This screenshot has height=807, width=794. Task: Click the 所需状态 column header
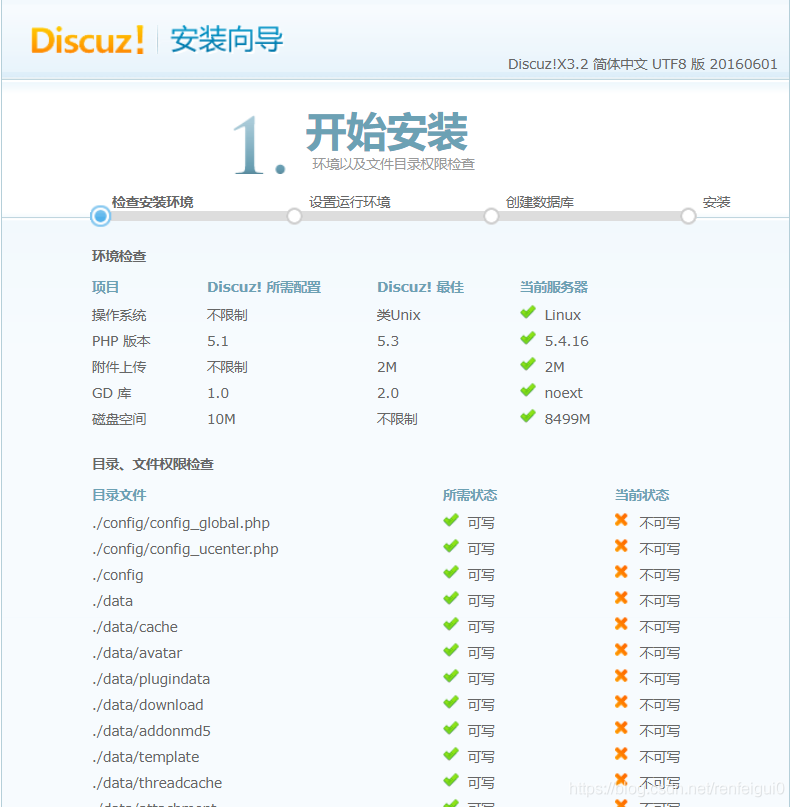(470, 495)
